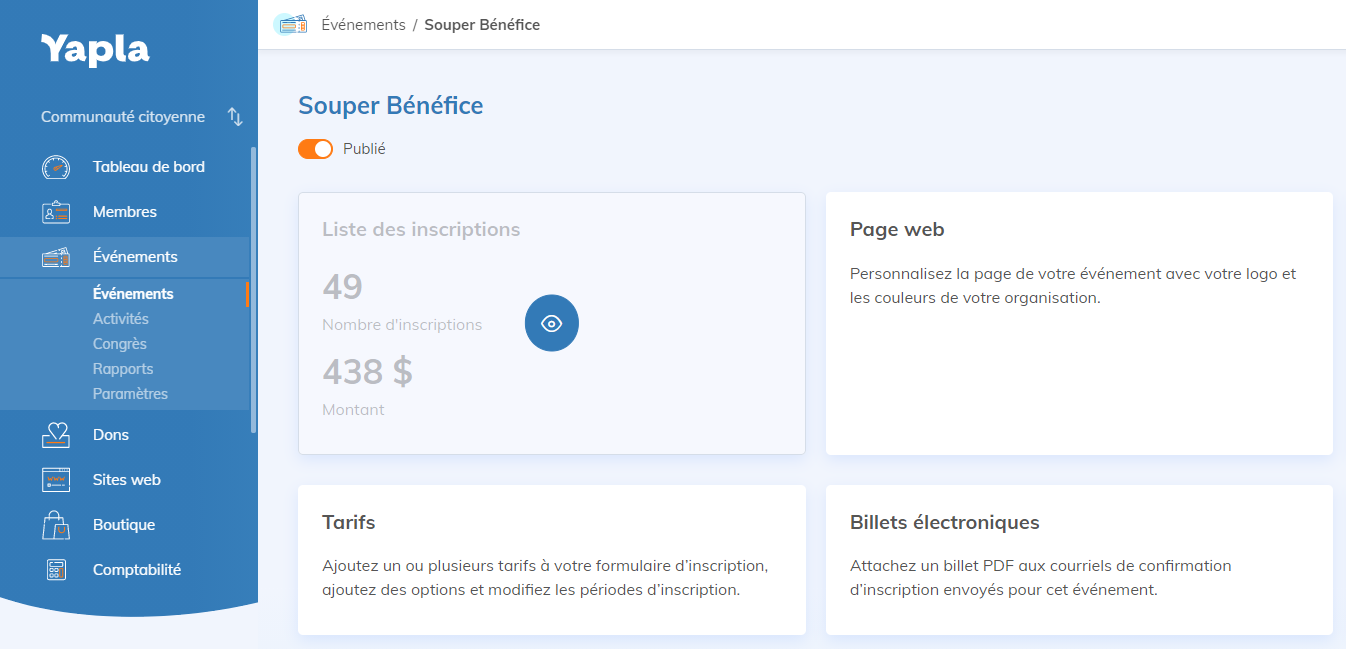Open Rapports in the Événements submenu
This screenshot has width=1346, height=649.
(123, 369)
